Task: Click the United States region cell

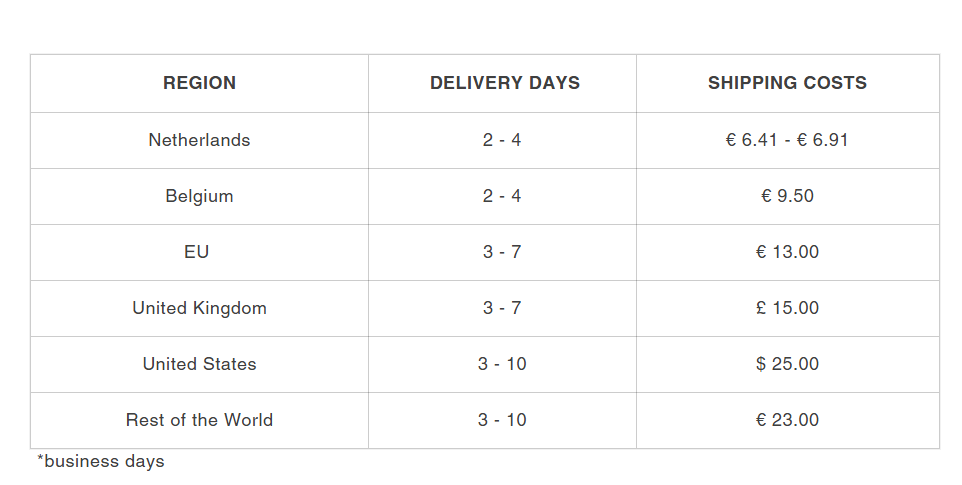Action: pyautogui.click(x=199, y=364)
